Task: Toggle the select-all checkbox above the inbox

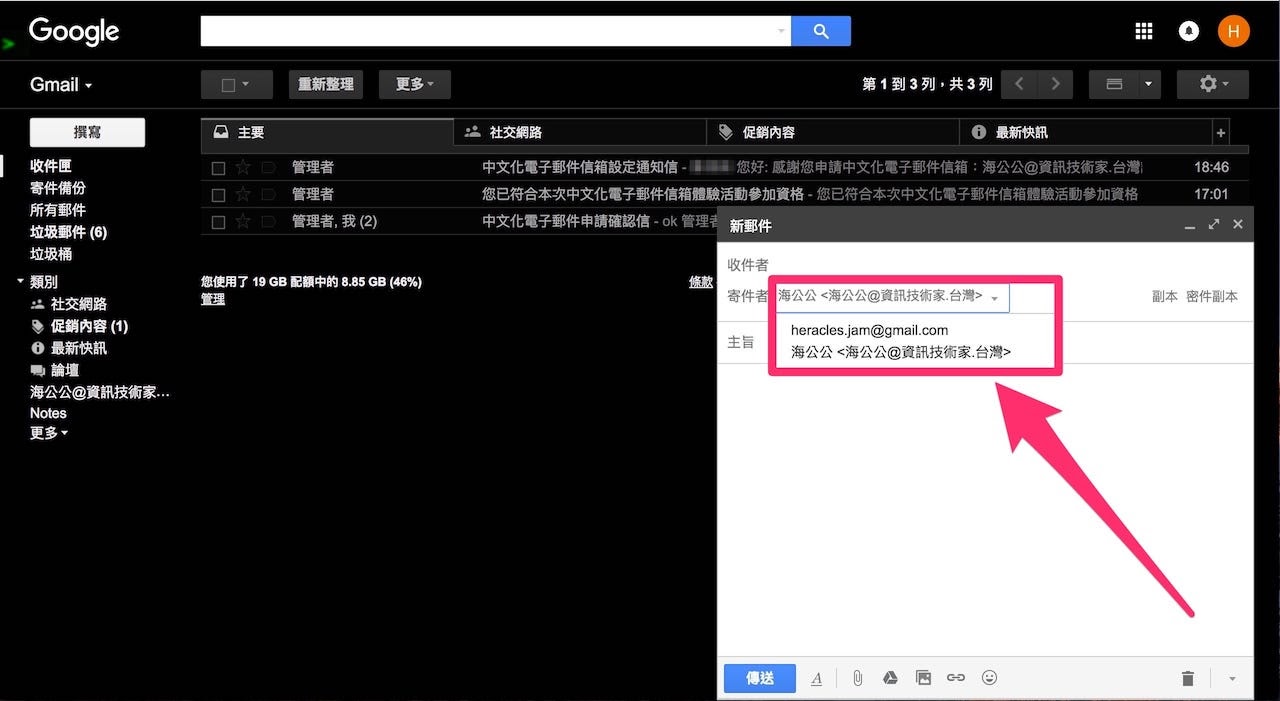Action: [230, 84]
